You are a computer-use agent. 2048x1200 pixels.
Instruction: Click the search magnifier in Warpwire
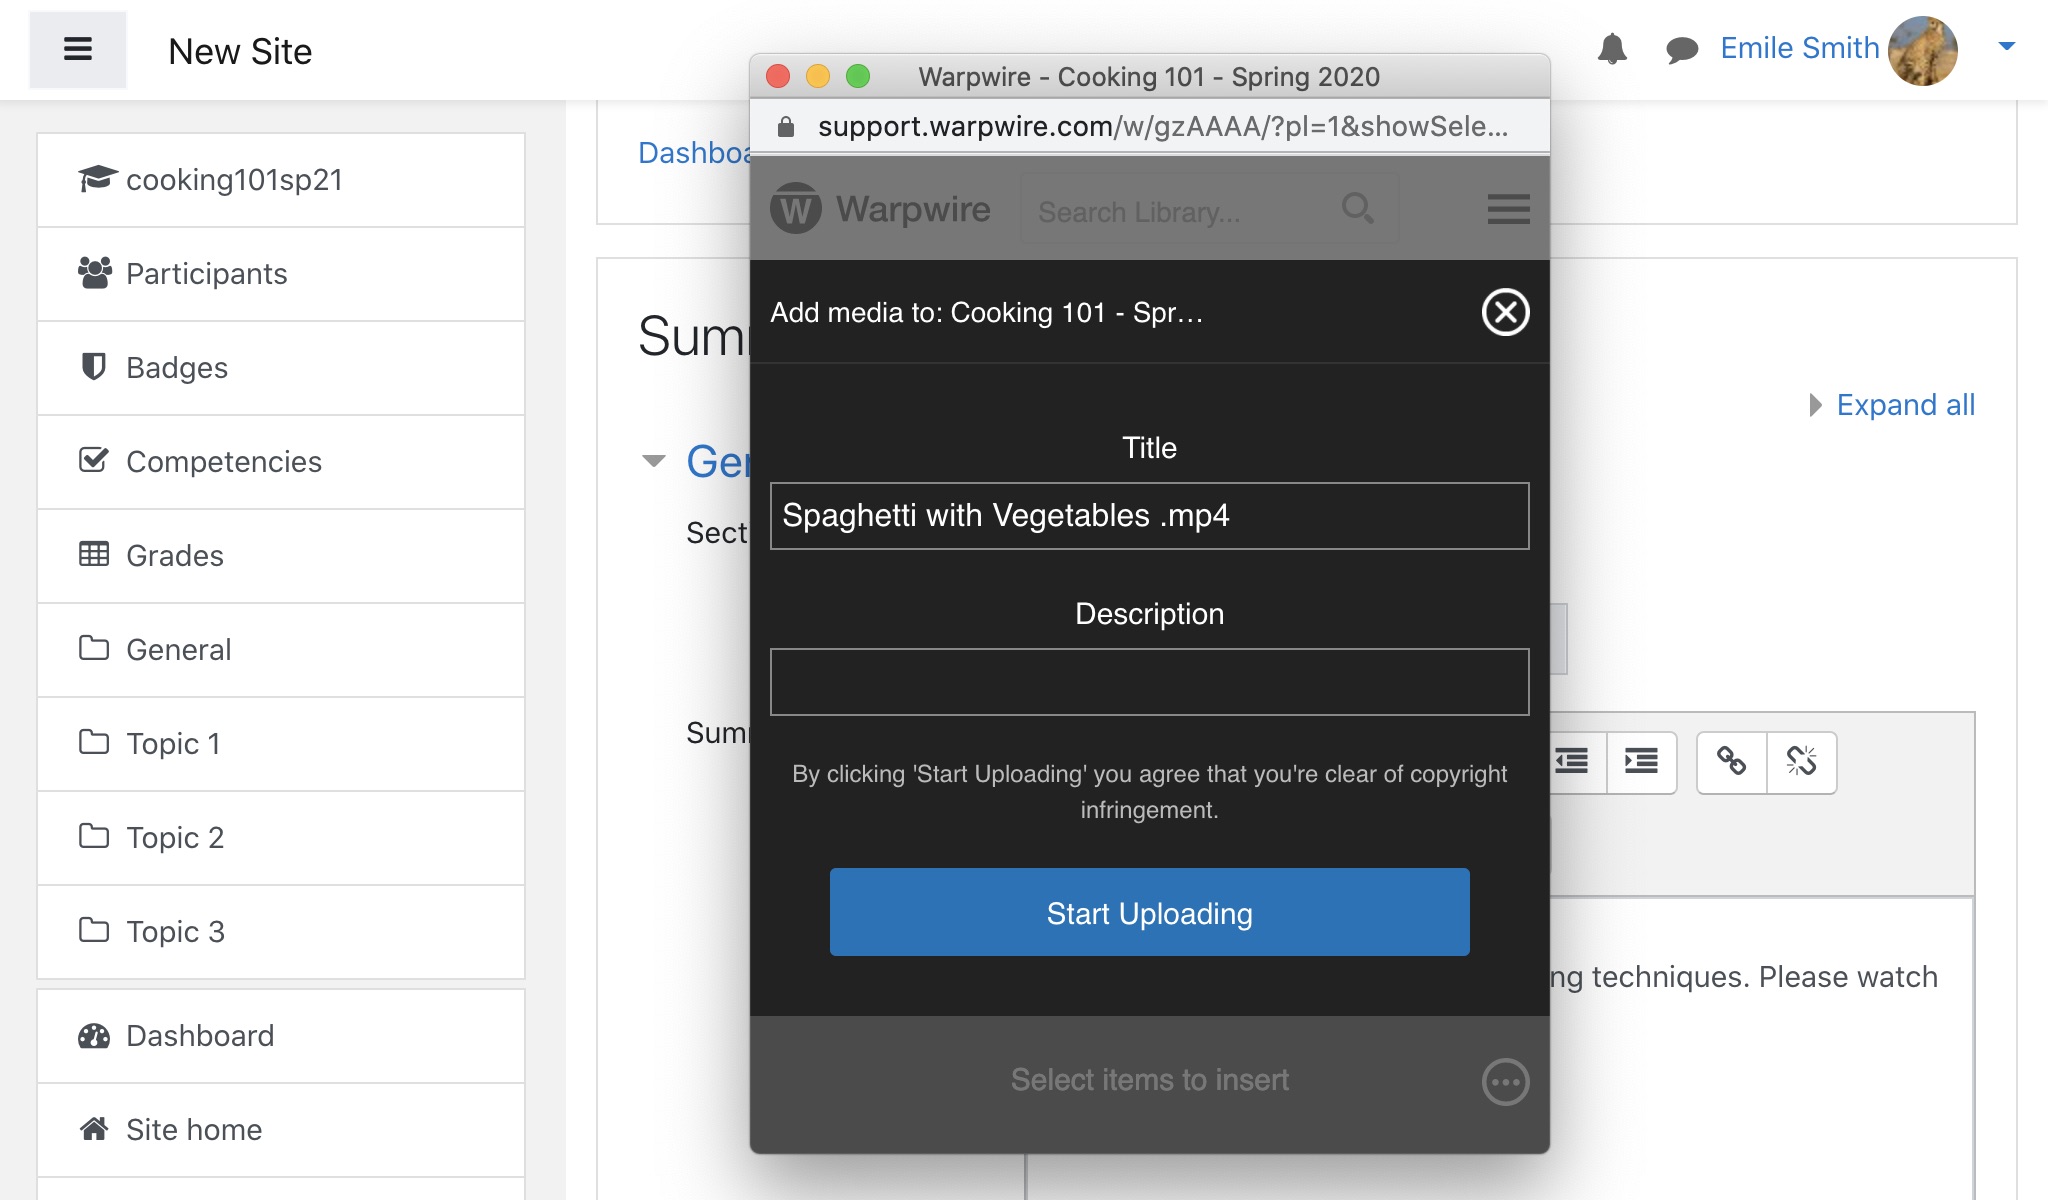pos(1357,209)
